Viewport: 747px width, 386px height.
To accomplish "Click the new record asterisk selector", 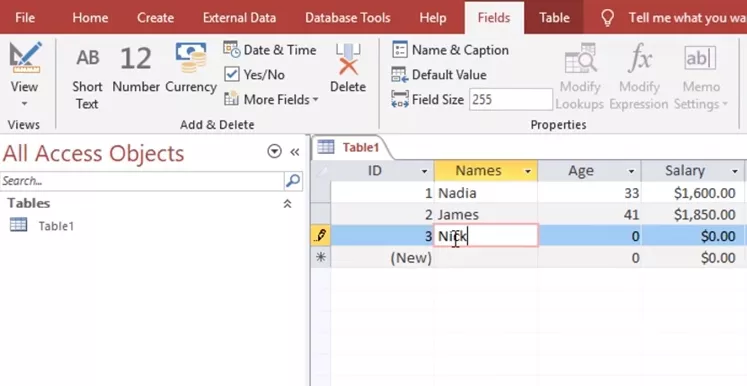I will (x=321, y=257).
